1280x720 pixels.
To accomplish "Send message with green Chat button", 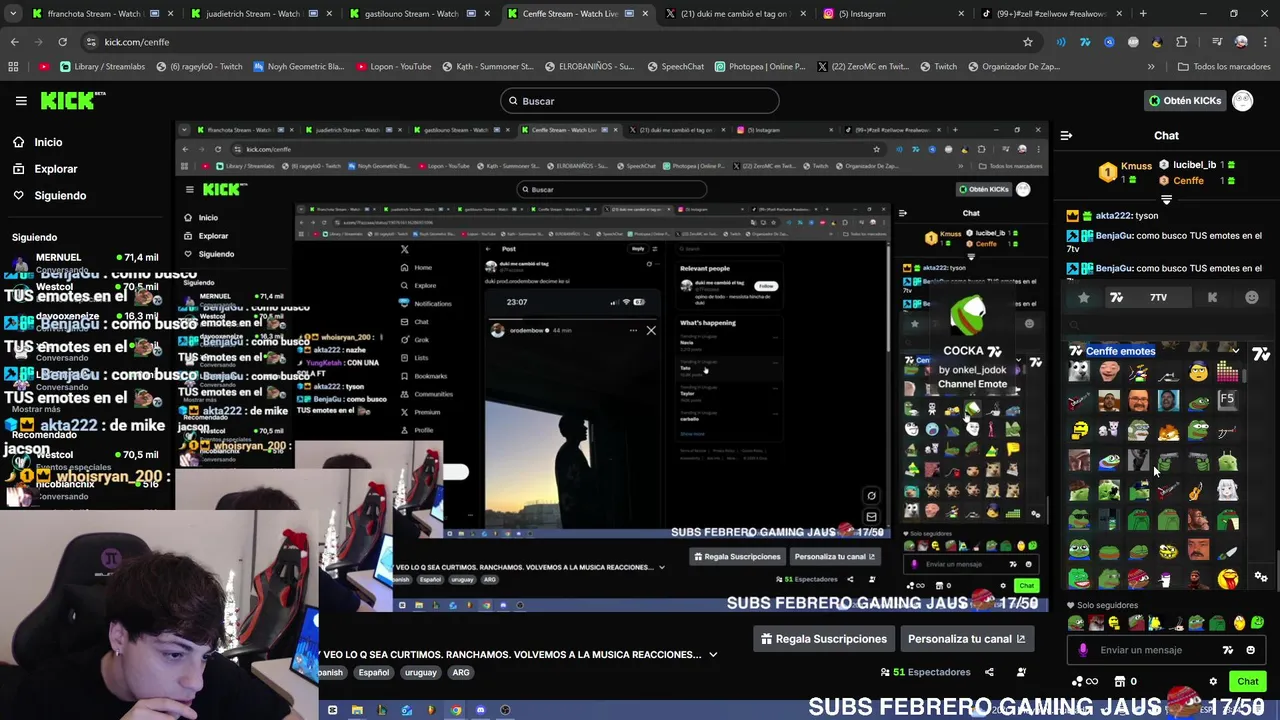I will [x=1247, y=681].
